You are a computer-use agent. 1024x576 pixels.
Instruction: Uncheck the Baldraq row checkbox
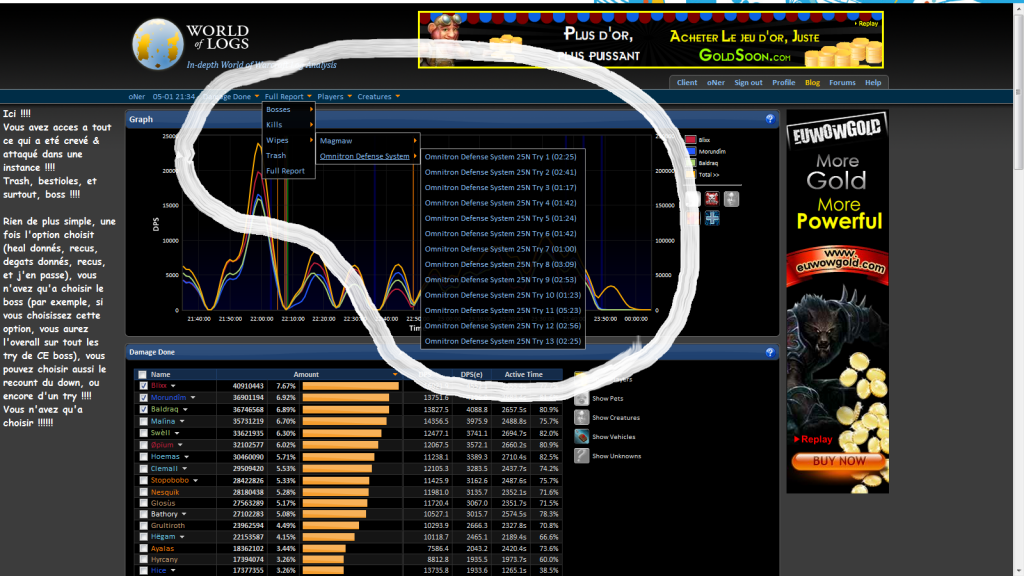coord(144,409)
